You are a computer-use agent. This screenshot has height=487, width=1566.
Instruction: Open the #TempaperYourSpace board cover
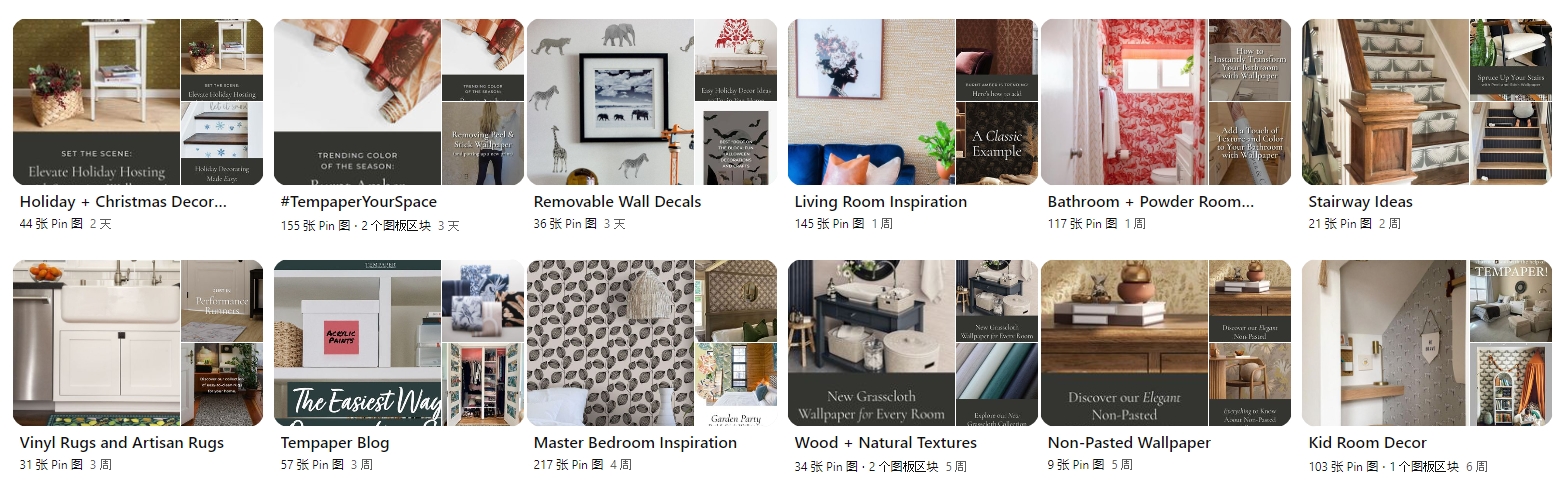pos(399,102)
